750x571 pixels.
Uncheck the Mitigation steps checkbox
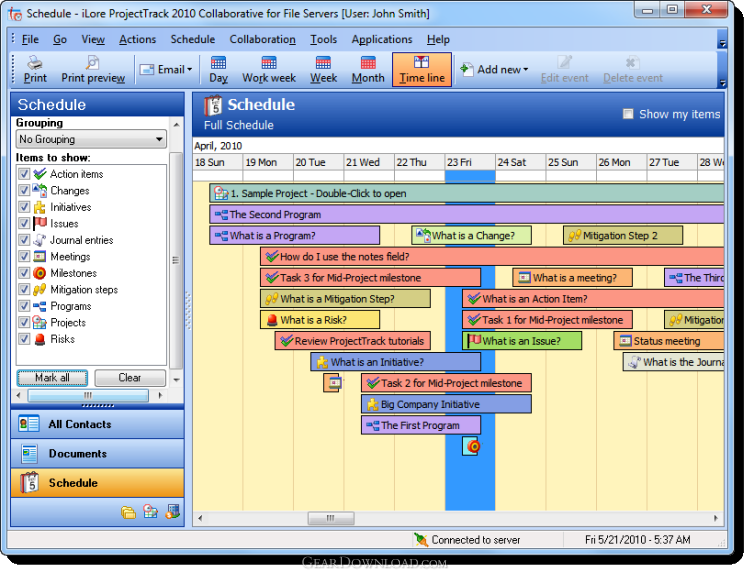pos(24,289)
